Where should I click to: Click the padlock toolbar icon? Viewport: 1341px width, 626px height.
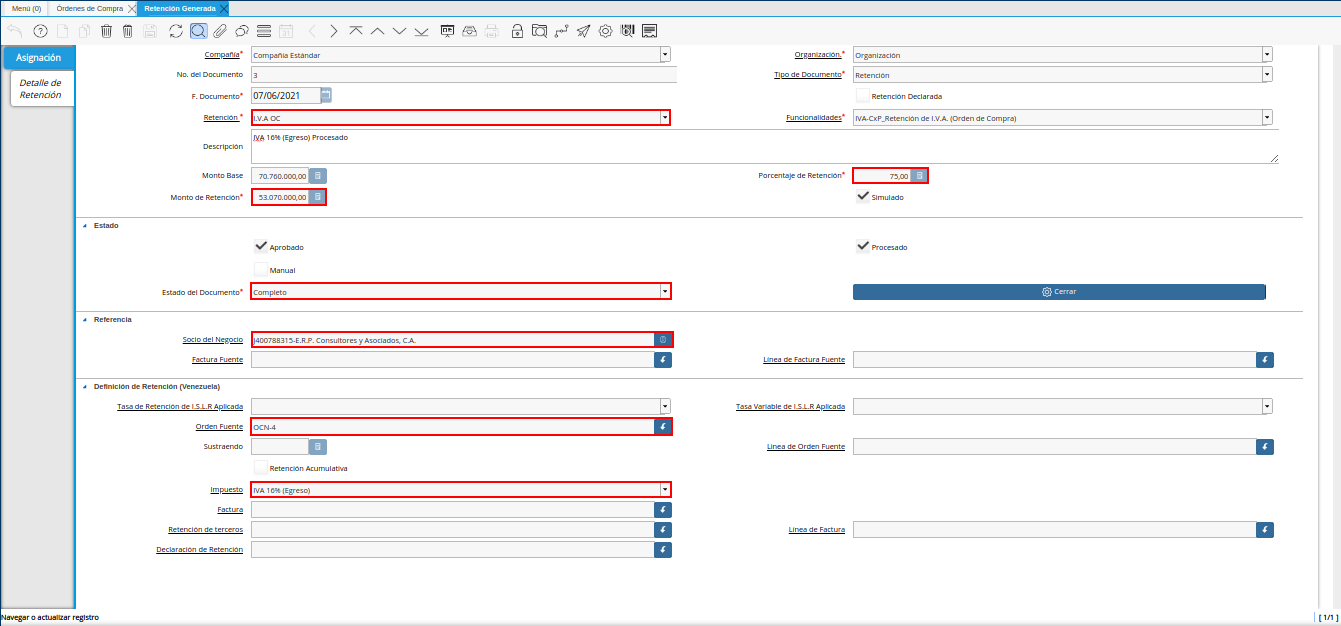click(x=517, y=31)
